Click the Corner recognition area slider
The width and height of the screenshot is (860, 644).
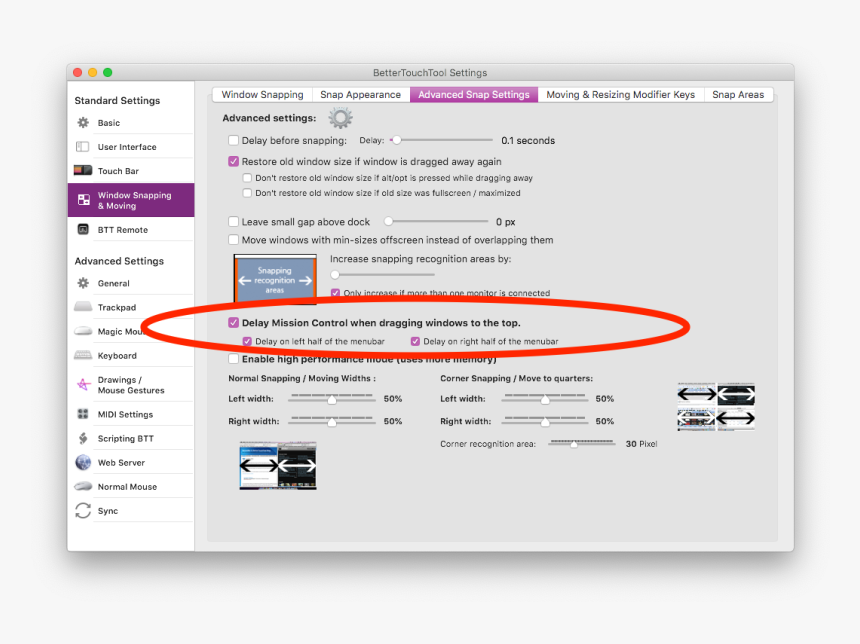tap(582, 443)
